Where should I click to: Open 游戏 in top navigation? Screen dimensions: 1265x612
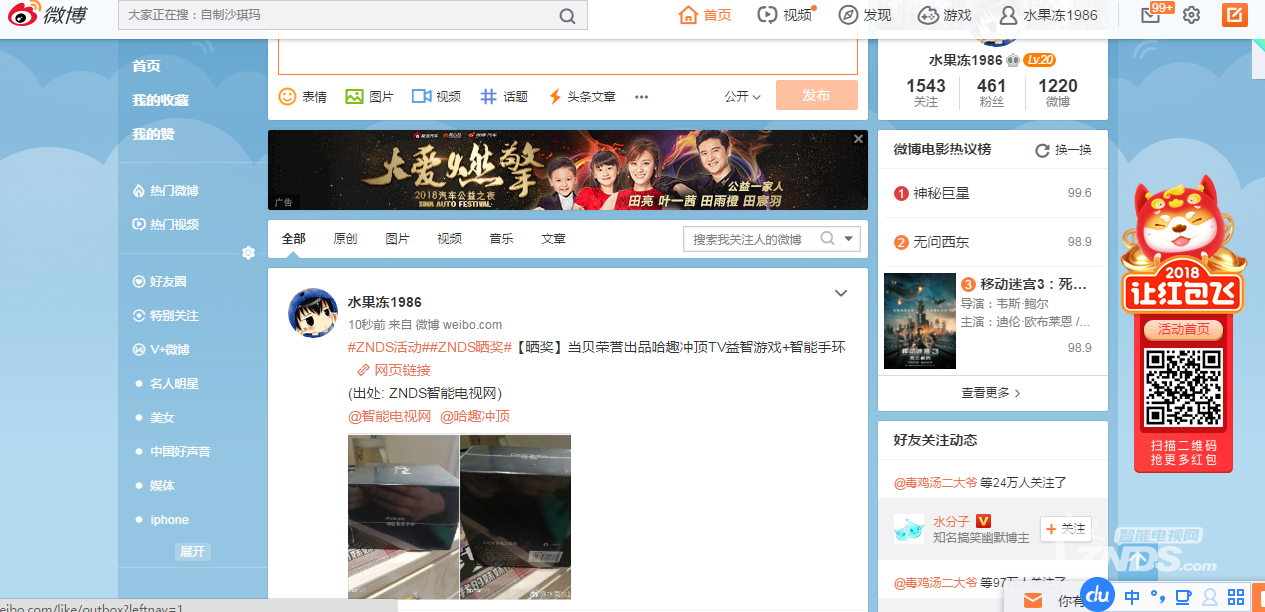coord(945,15)
